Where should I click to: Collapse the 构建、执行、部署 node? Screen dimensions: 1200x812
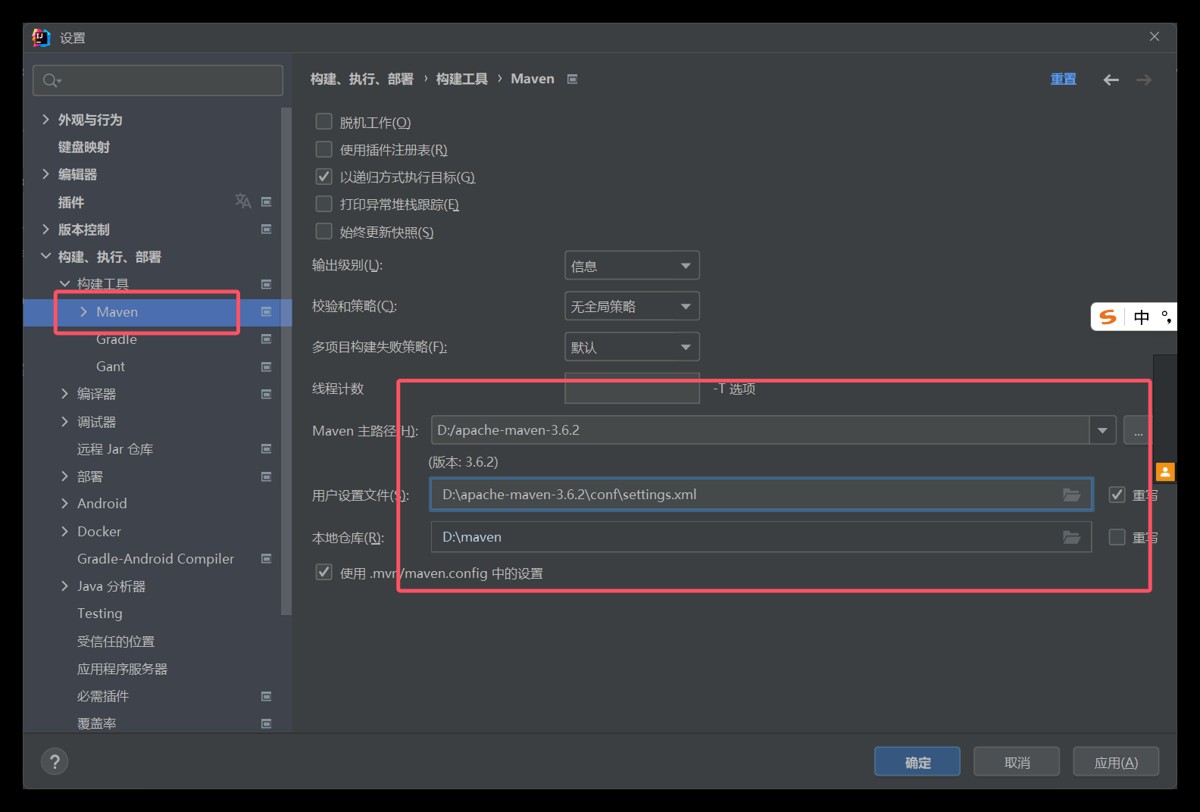(45, 257)
